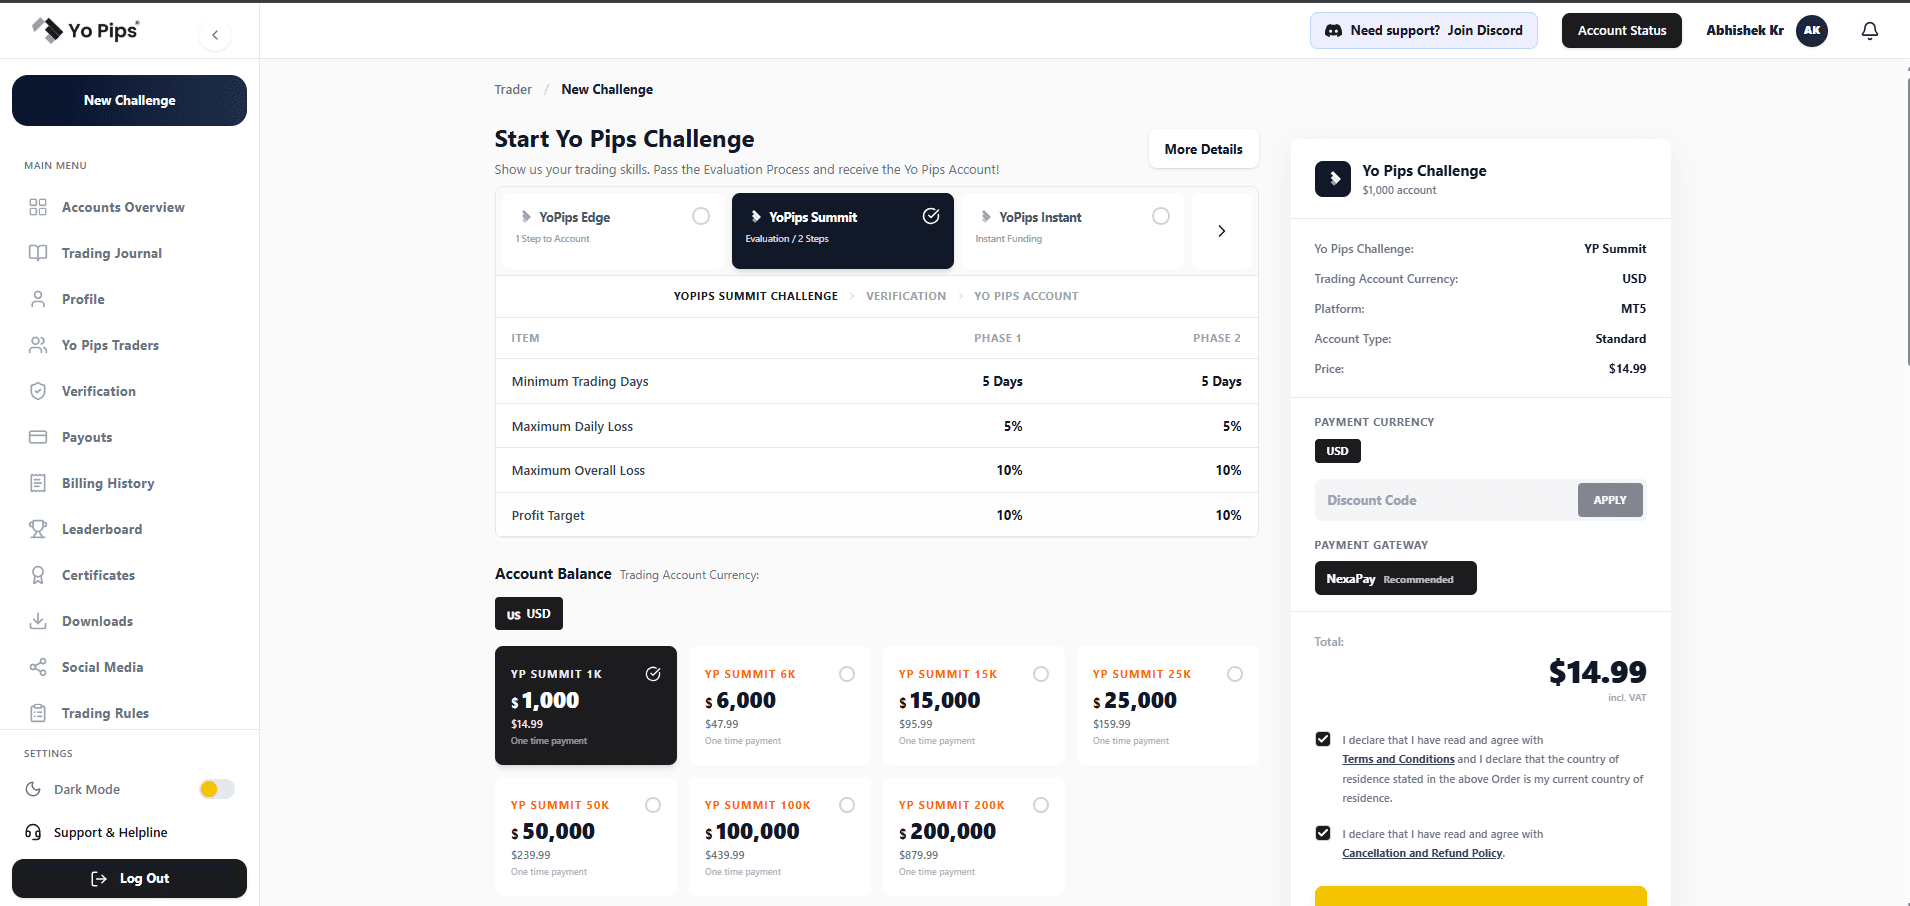This screenshot has height=906, width=1910.
Task: Click the Leaderboard trophy icon
Action: [x=38, y=529]
